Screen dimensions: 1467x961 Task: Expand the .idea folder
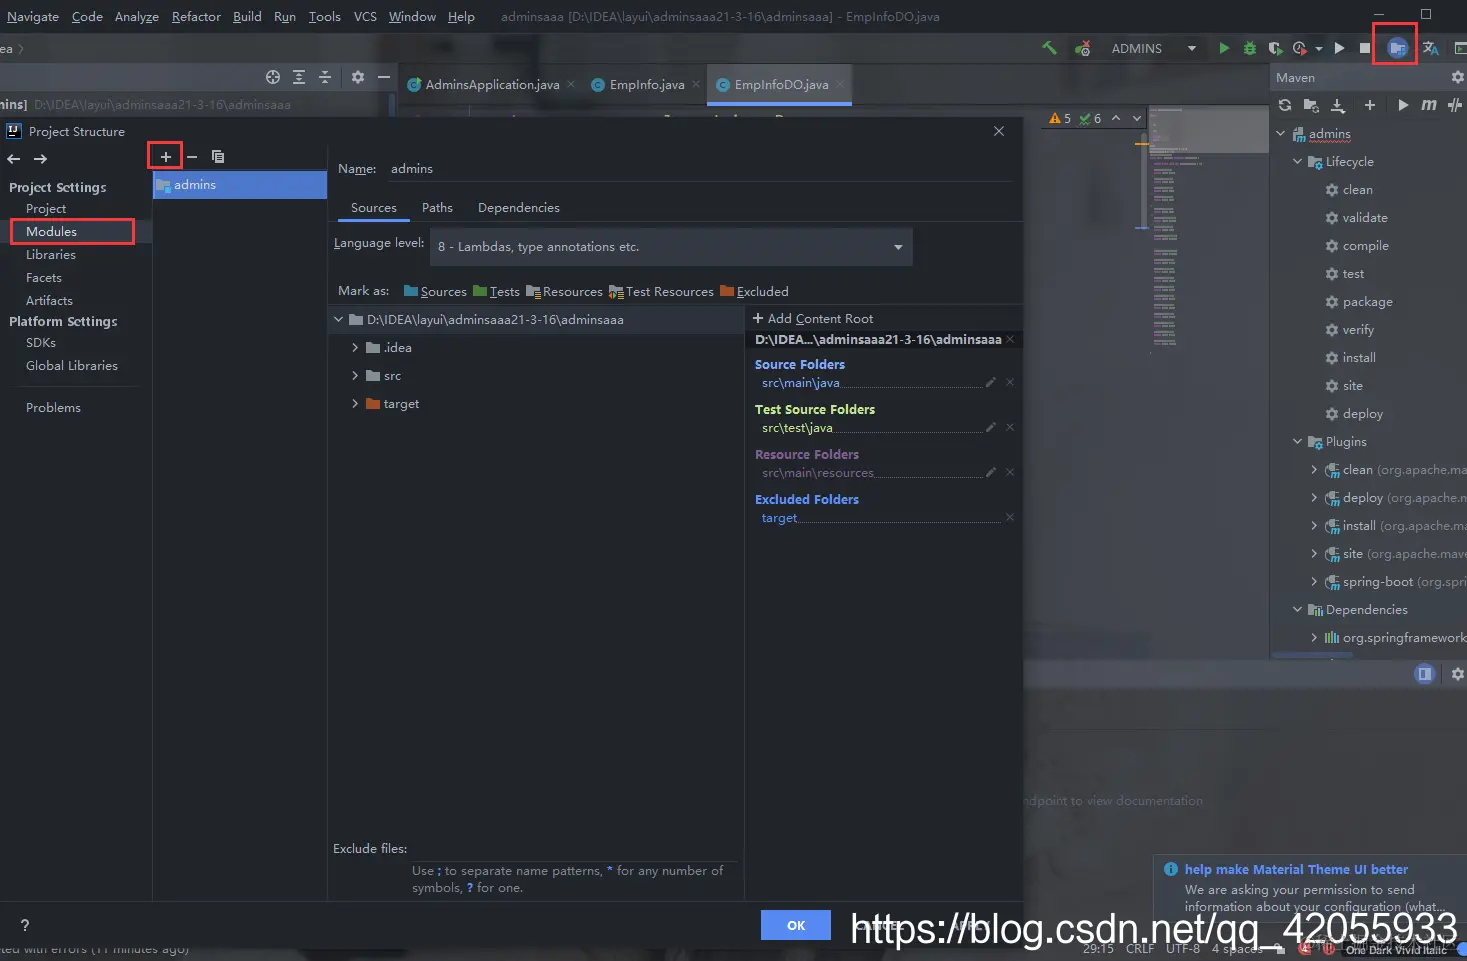tap(355, 348)
